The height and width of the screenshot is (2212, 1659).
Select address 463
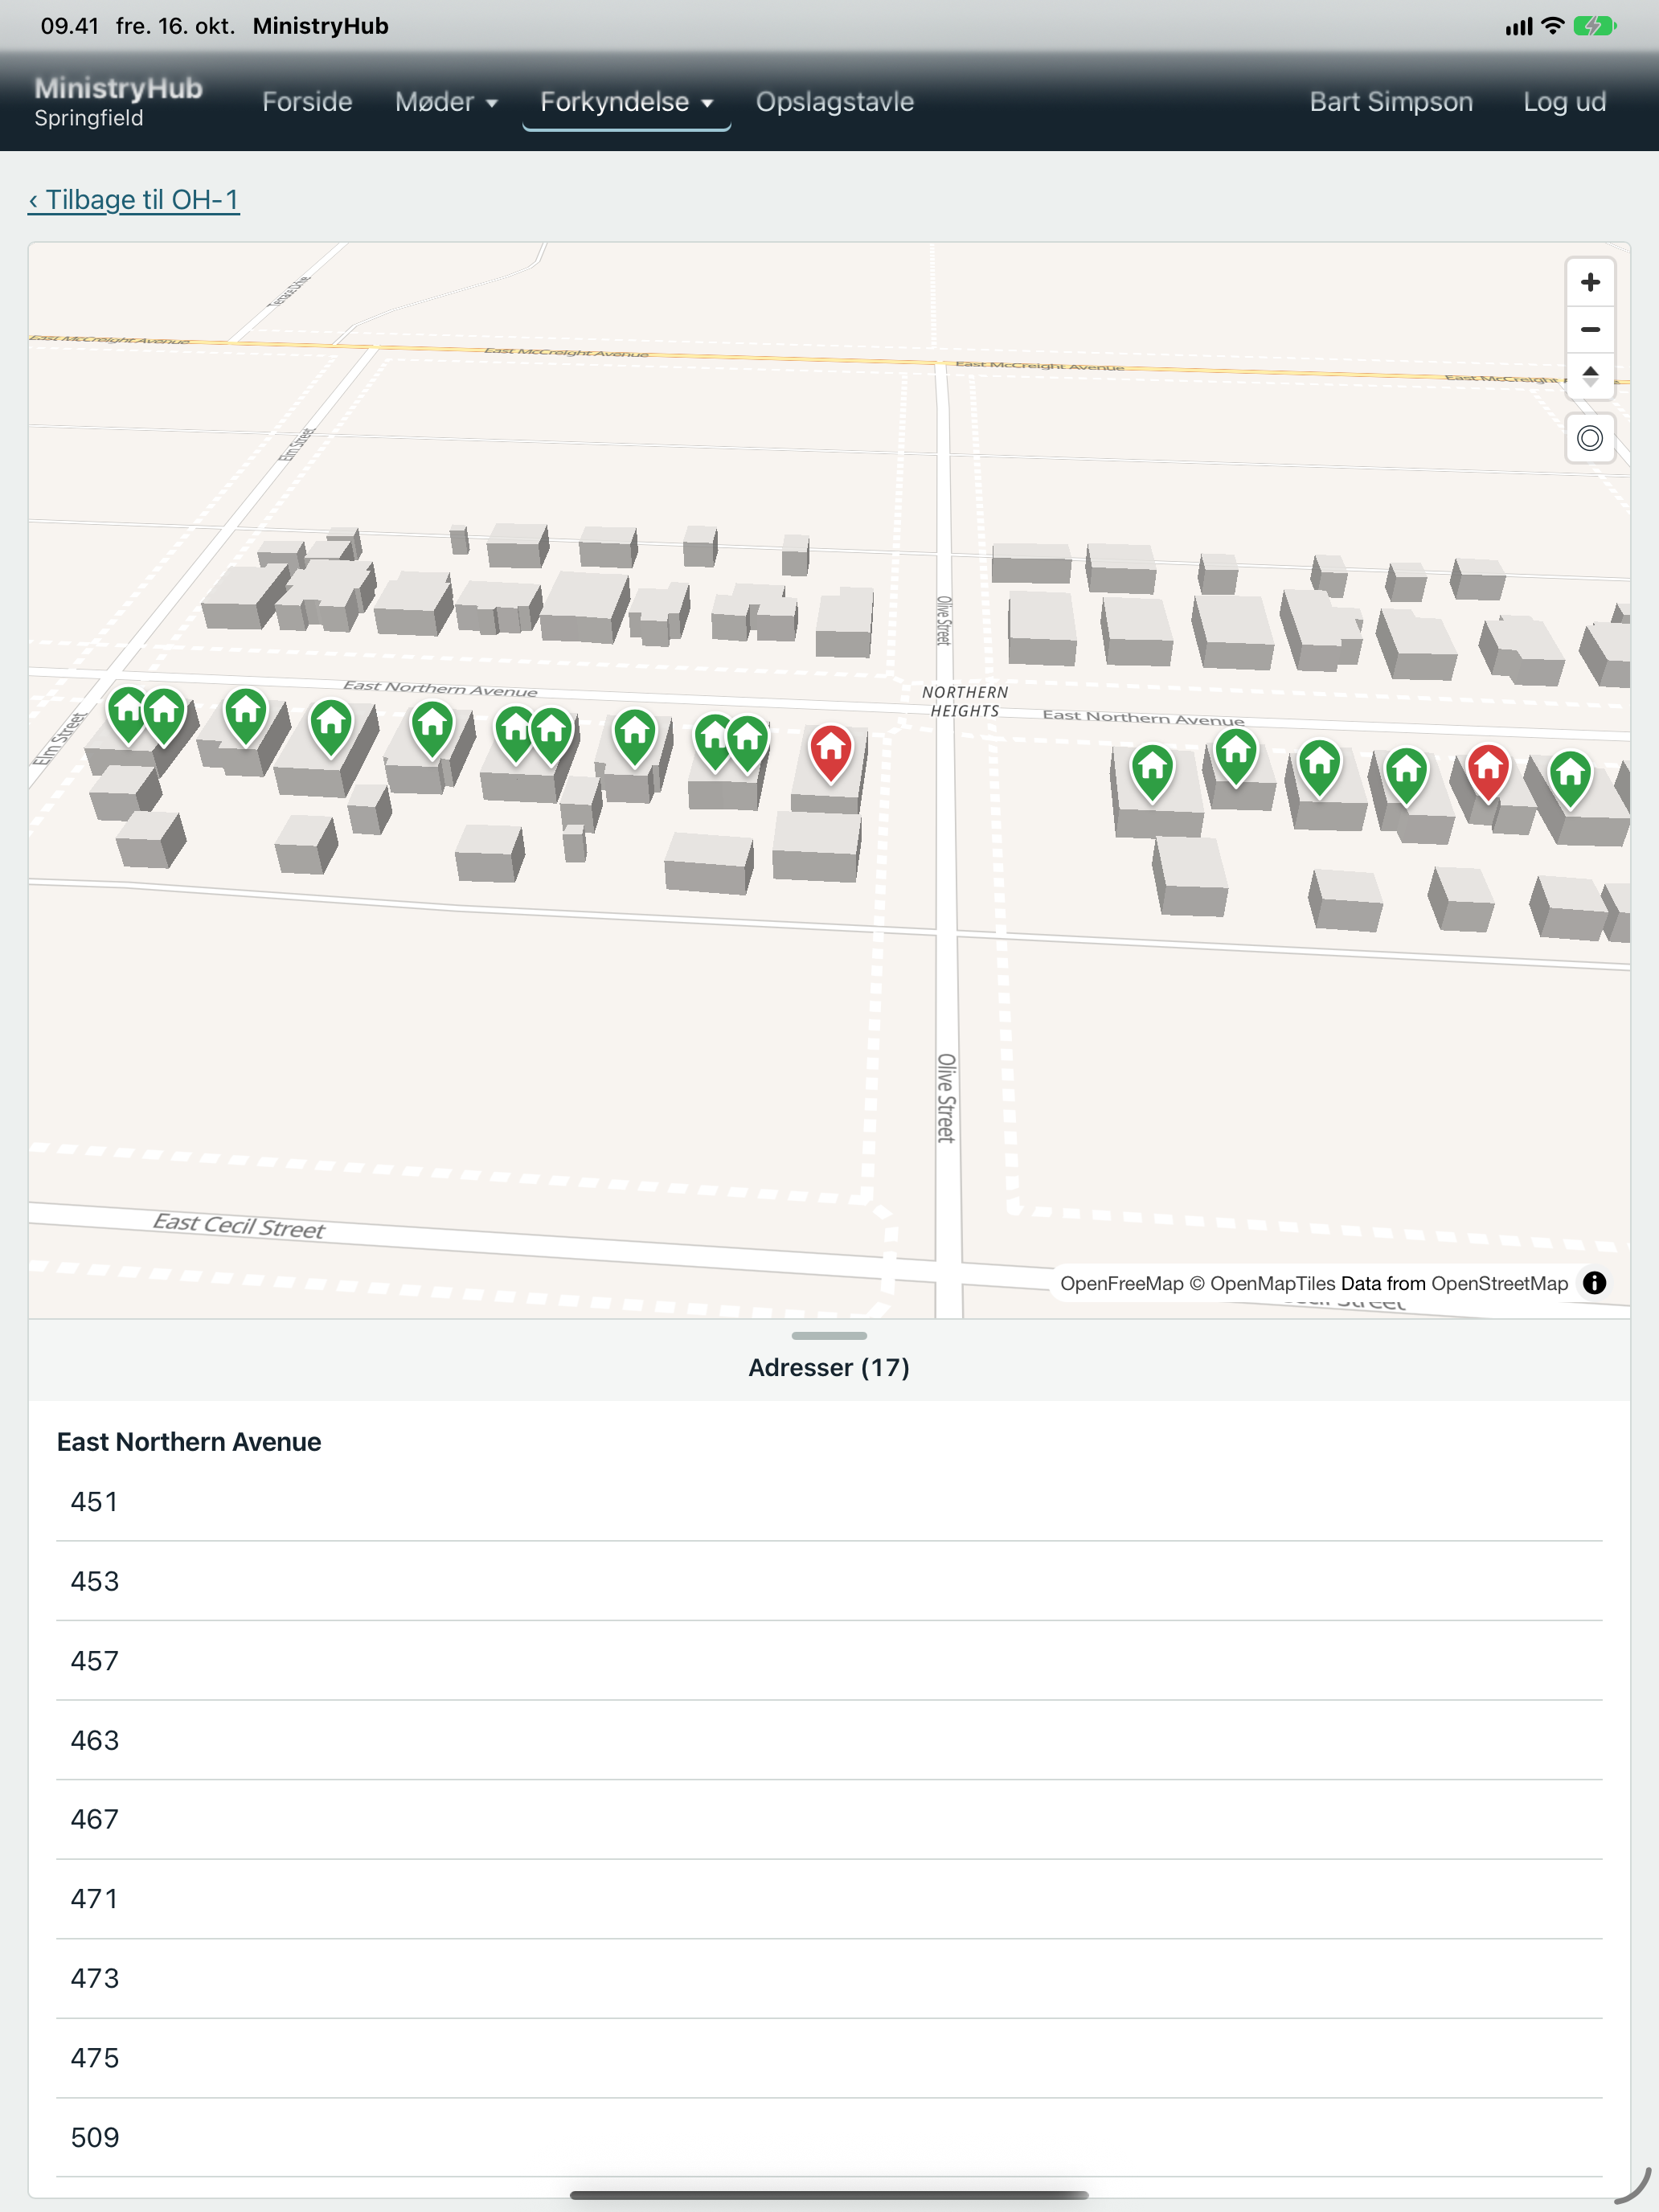click(829, 1740)
